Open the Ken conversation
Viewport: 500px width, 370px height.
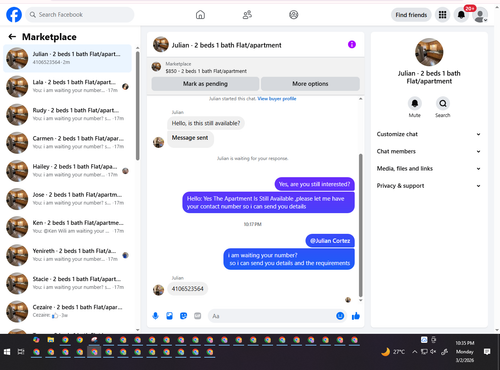tap(67, 227)
